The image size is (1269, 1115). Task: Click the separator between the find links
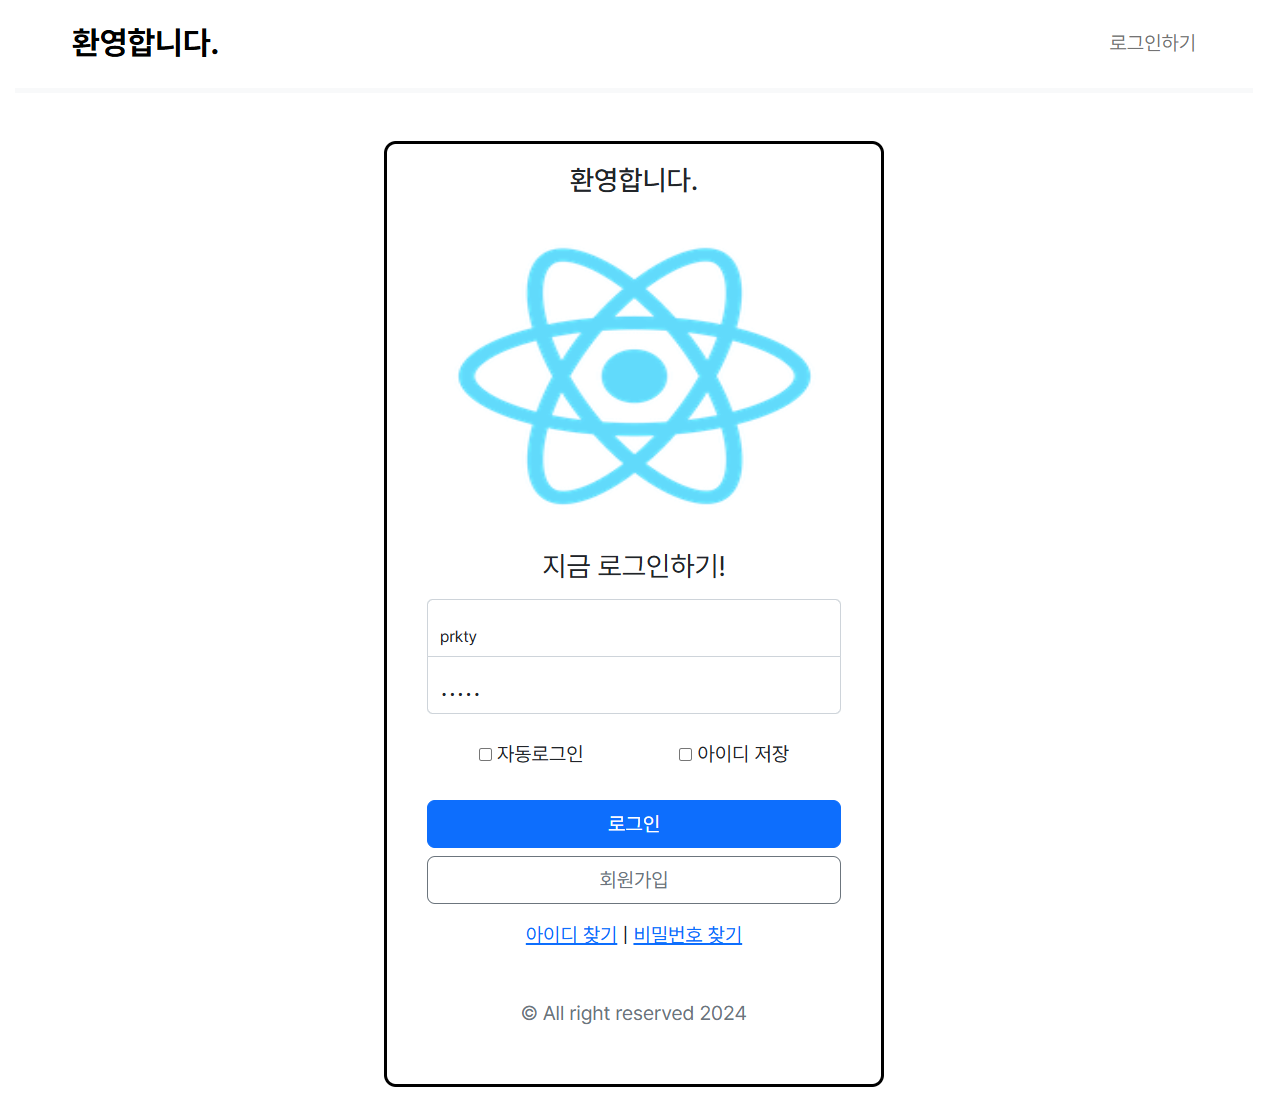point(625,935)
